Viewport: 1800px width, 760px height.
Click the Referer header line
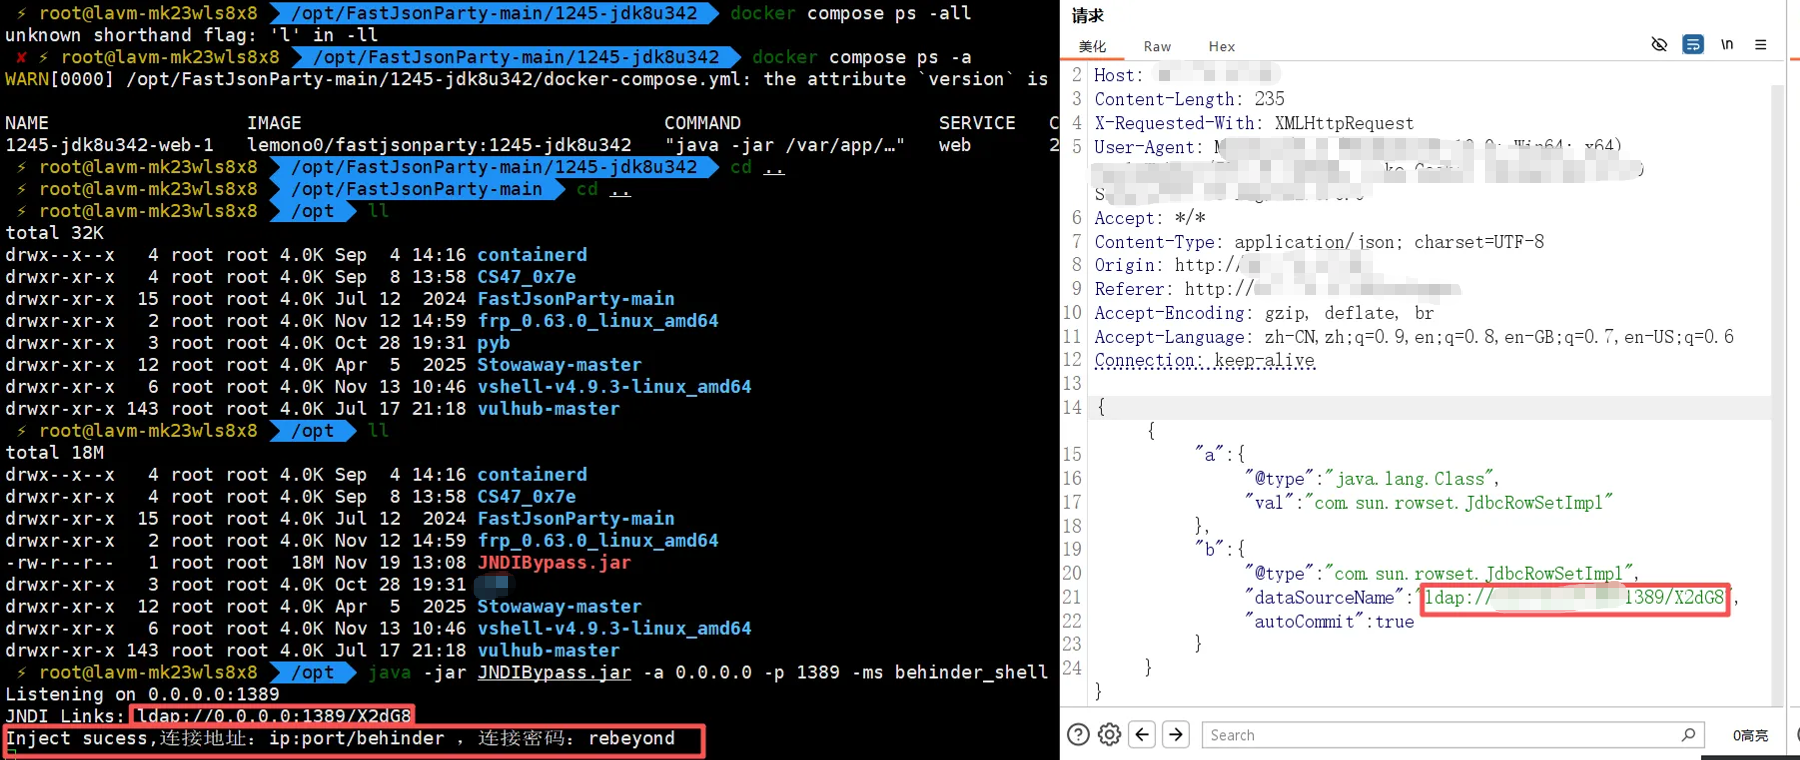point(1277,289)
